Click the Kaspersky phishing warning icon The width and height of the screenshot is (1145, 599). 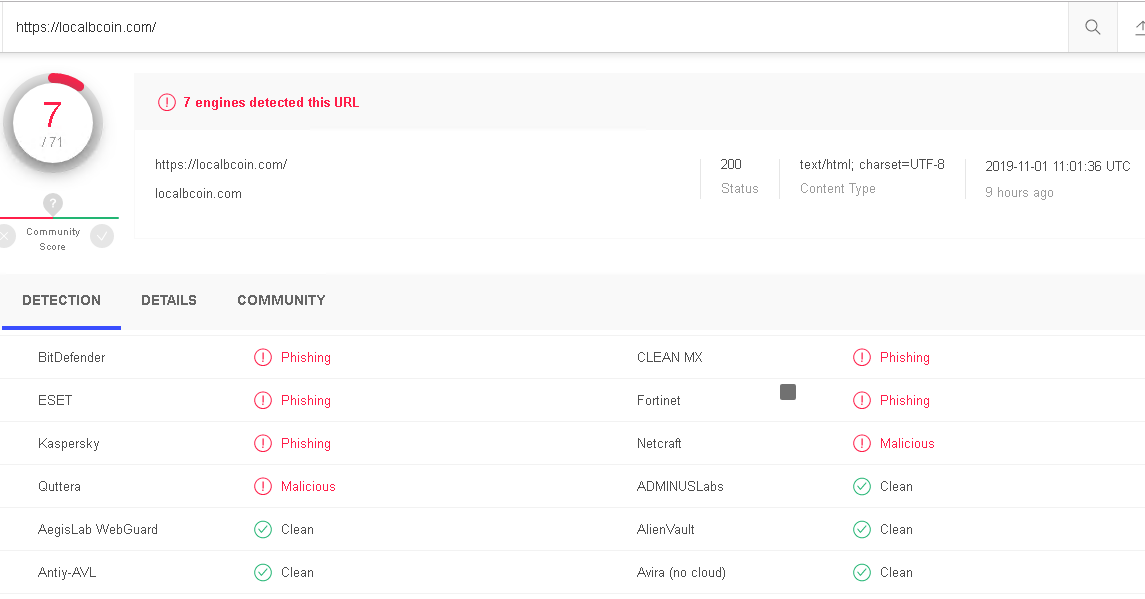263,443
